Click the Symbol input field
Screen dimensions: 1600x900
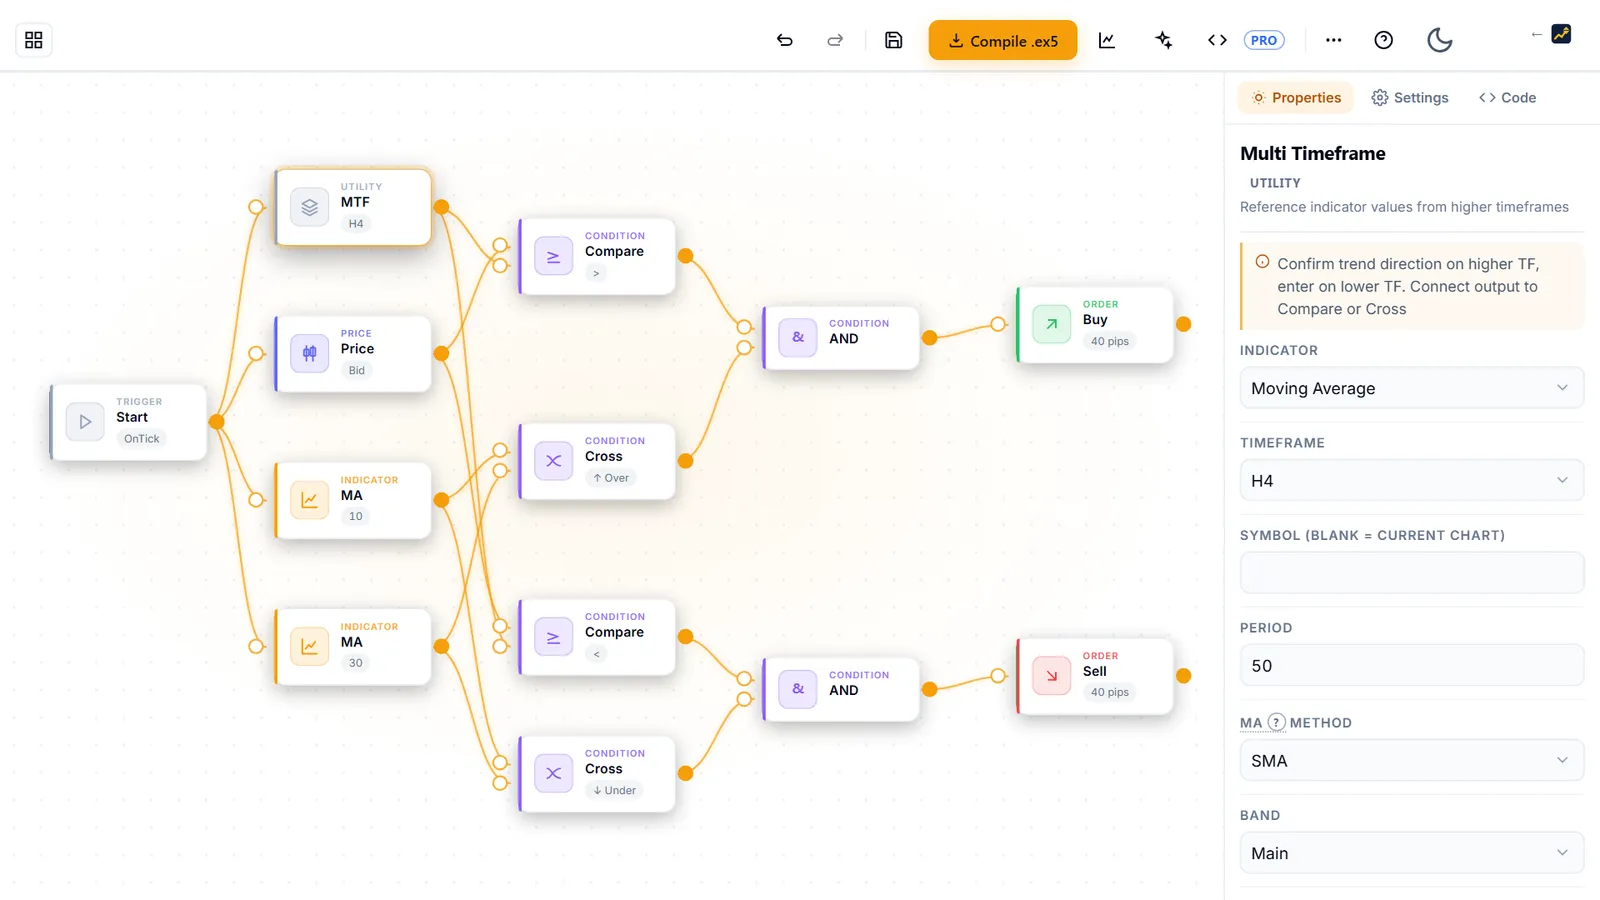pos(1411,573)
